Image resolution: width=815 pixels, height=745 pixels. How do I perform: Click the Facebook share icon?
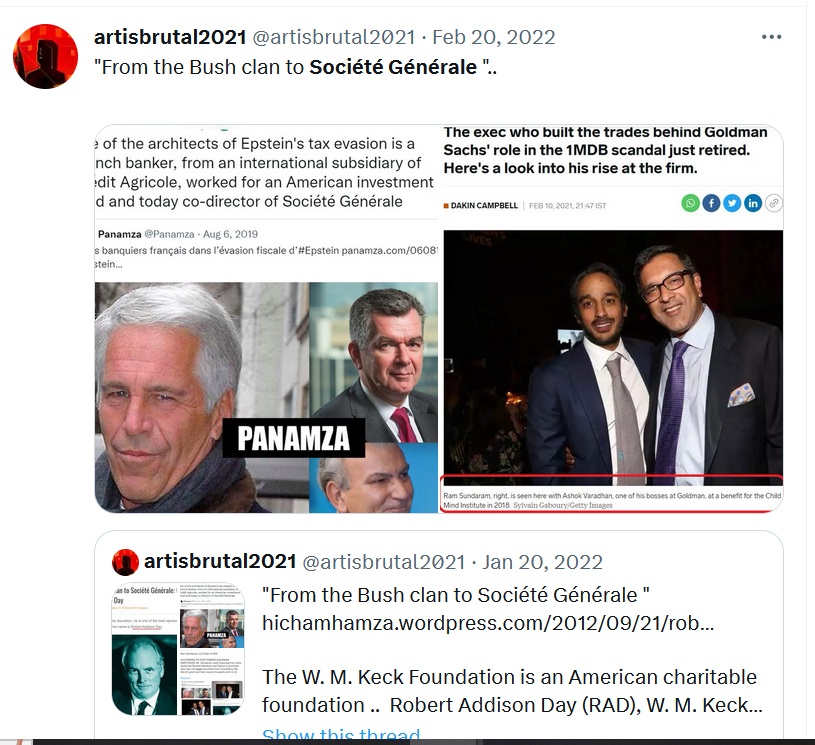pos(711,203)
